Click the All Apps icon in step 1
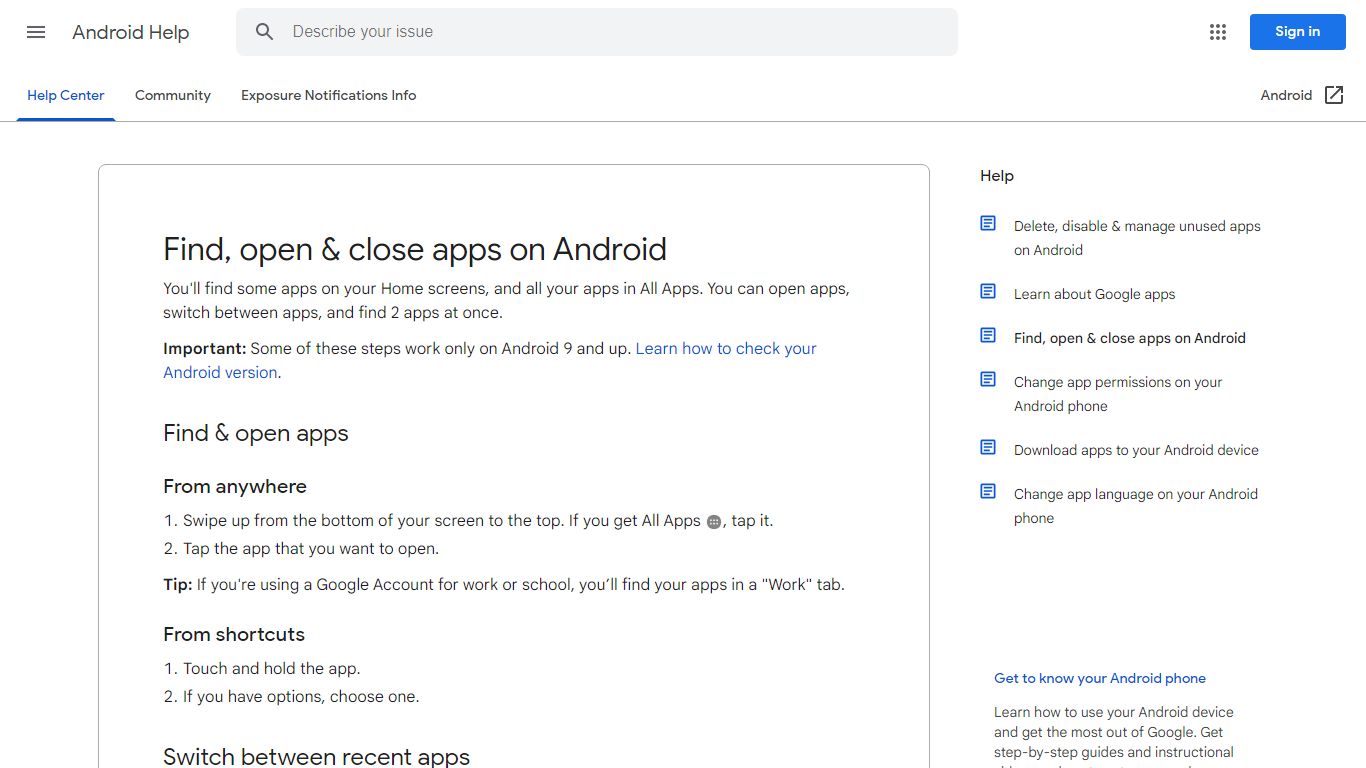Image resolution: width=1366 pixels, height=768 pixels. [x=714, y=522]
